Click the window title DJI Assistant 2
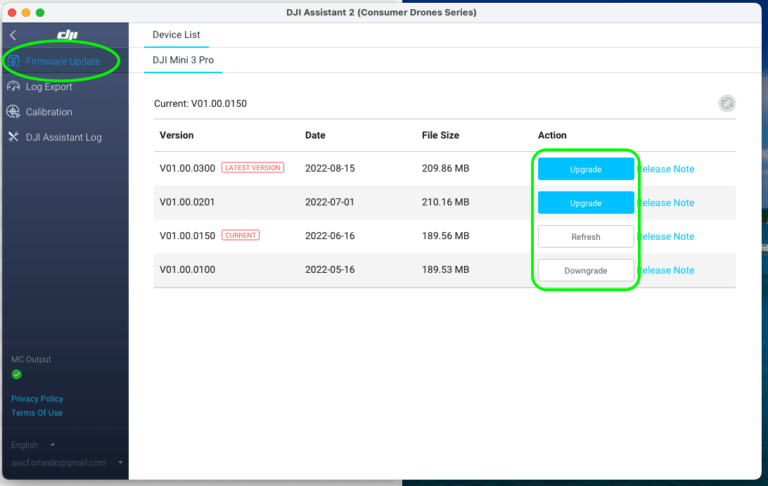 click(381, 12)
